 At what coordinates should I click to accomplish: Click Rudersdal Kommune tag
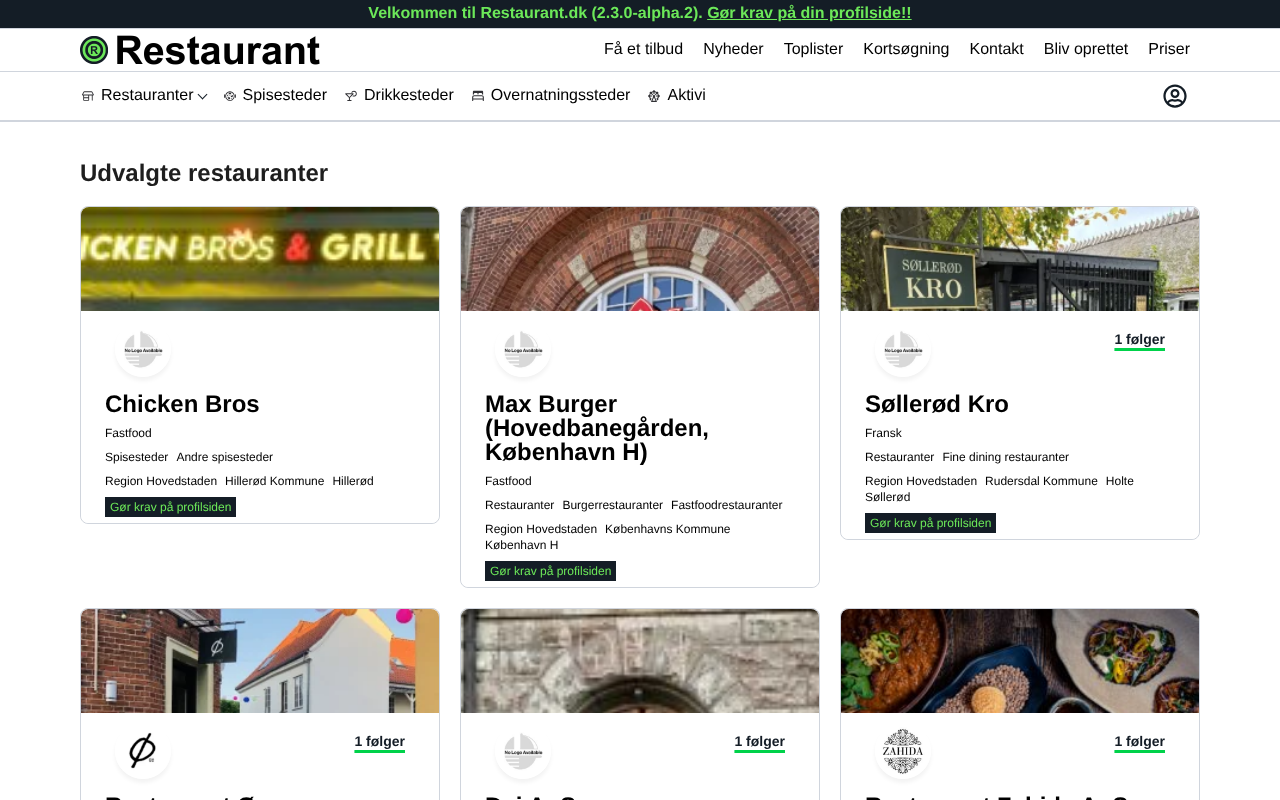tap(1041, 481)
